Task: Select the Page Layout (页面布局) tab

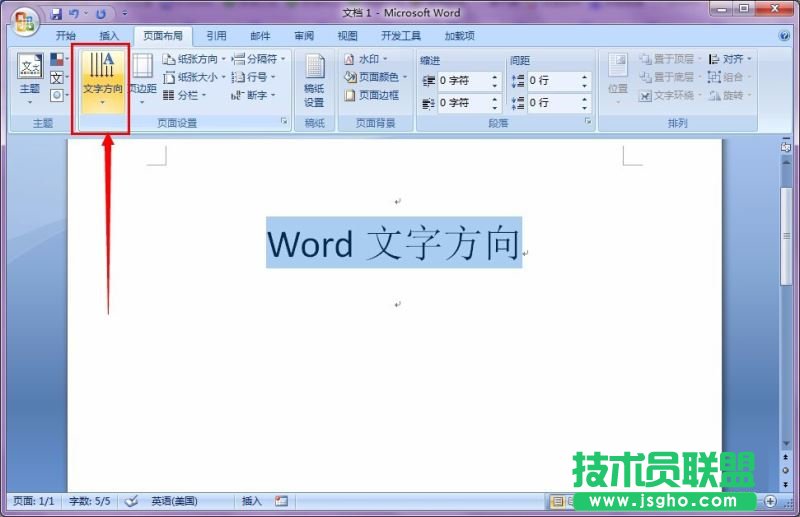Action: pos(163,36)
